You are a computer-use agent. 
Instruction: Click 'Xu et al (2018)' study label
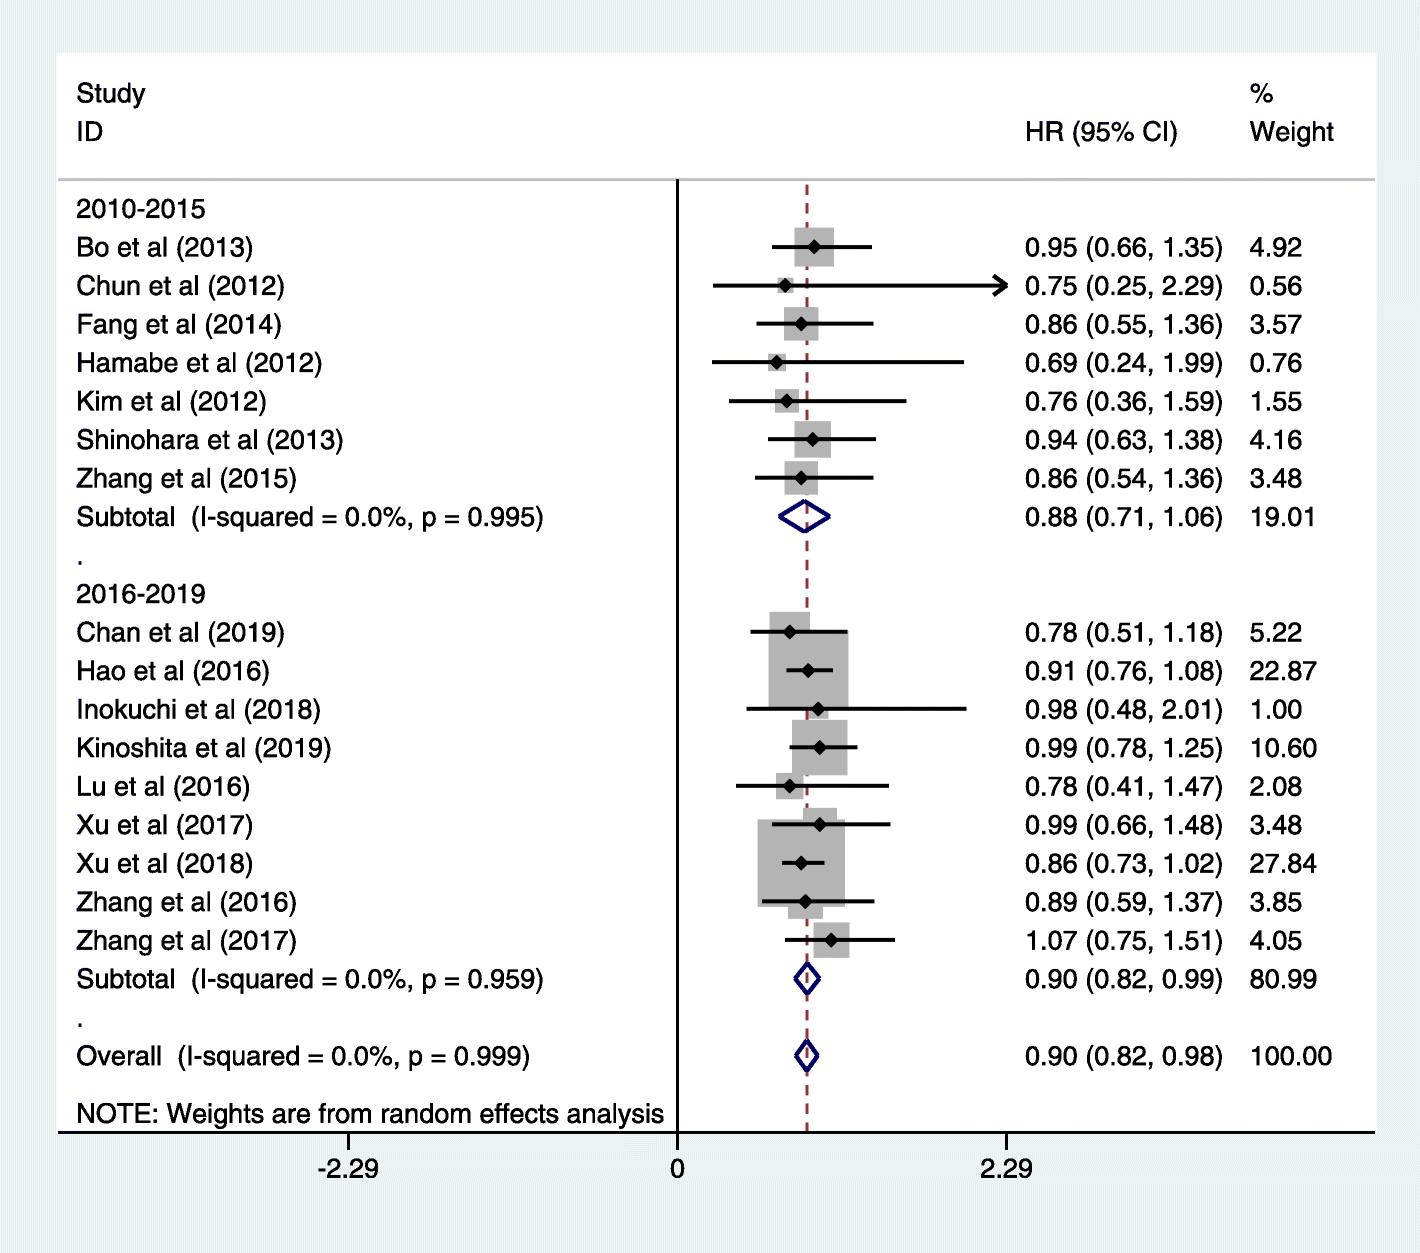(165, 864)
